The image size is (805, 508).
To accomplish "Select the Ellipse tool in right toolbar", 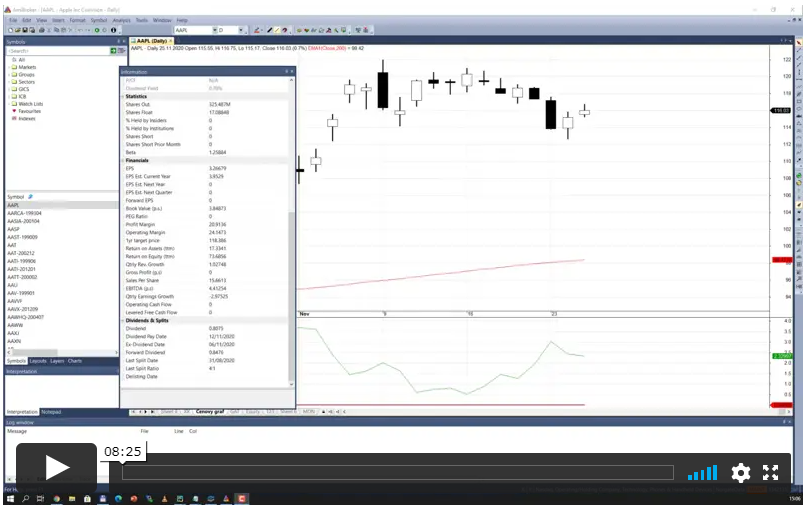I will (799, 109).
